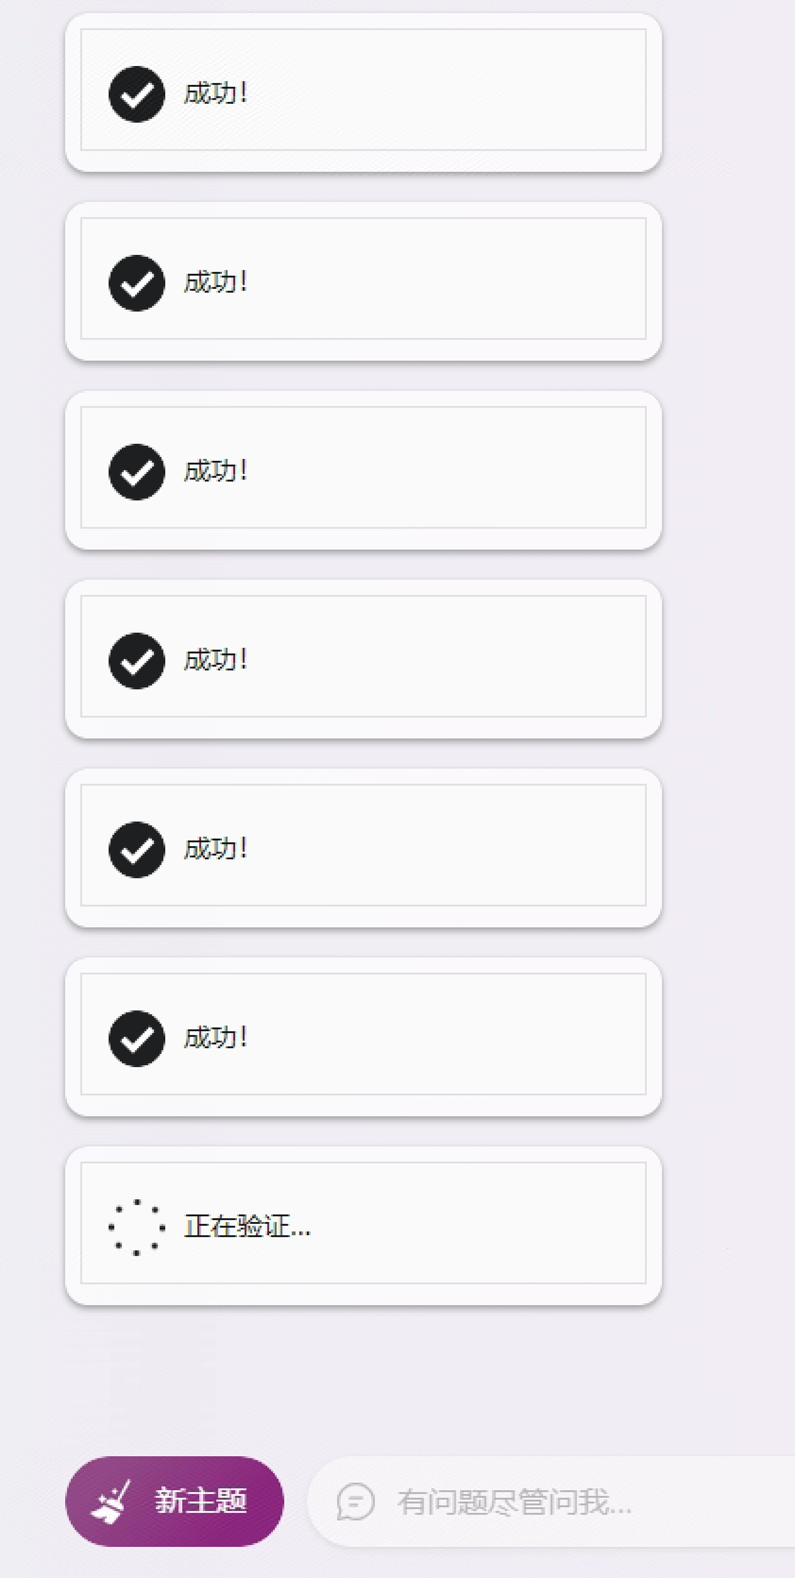Select the fifth 成功! notification card
The image size is (795, 1578).
(x=362, y=849)
